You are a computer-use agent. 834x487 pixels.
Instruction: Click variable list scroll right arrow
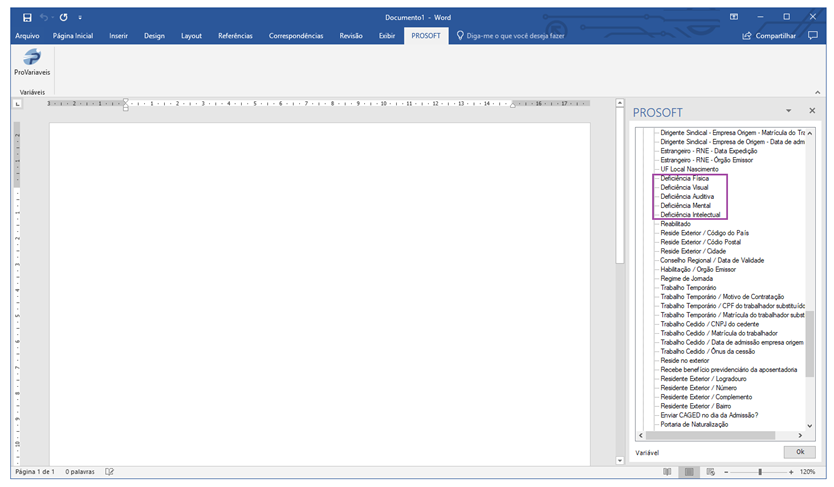tap(800, 435)
